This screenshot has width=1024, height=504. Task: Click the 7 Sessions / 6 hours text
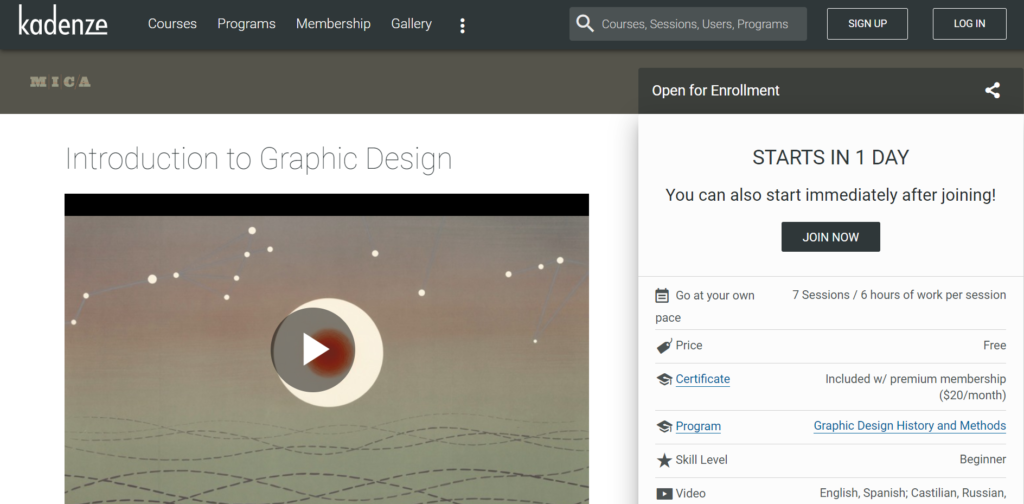coord(899,295)
